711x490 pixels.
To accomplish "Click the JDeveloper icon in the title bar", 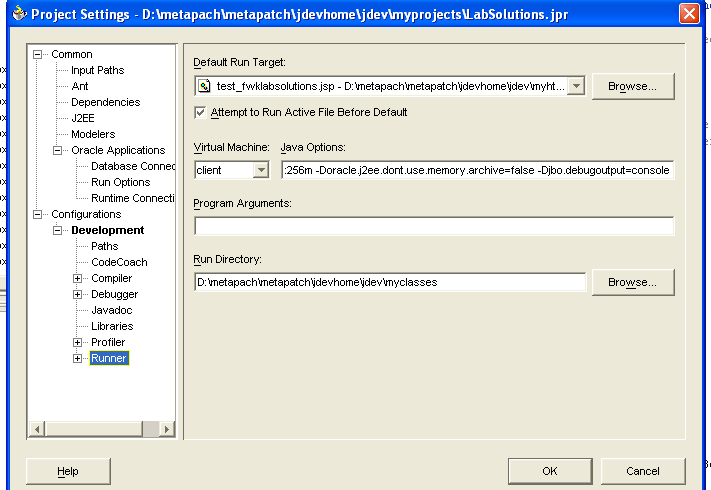I will [x=19, y=13].
